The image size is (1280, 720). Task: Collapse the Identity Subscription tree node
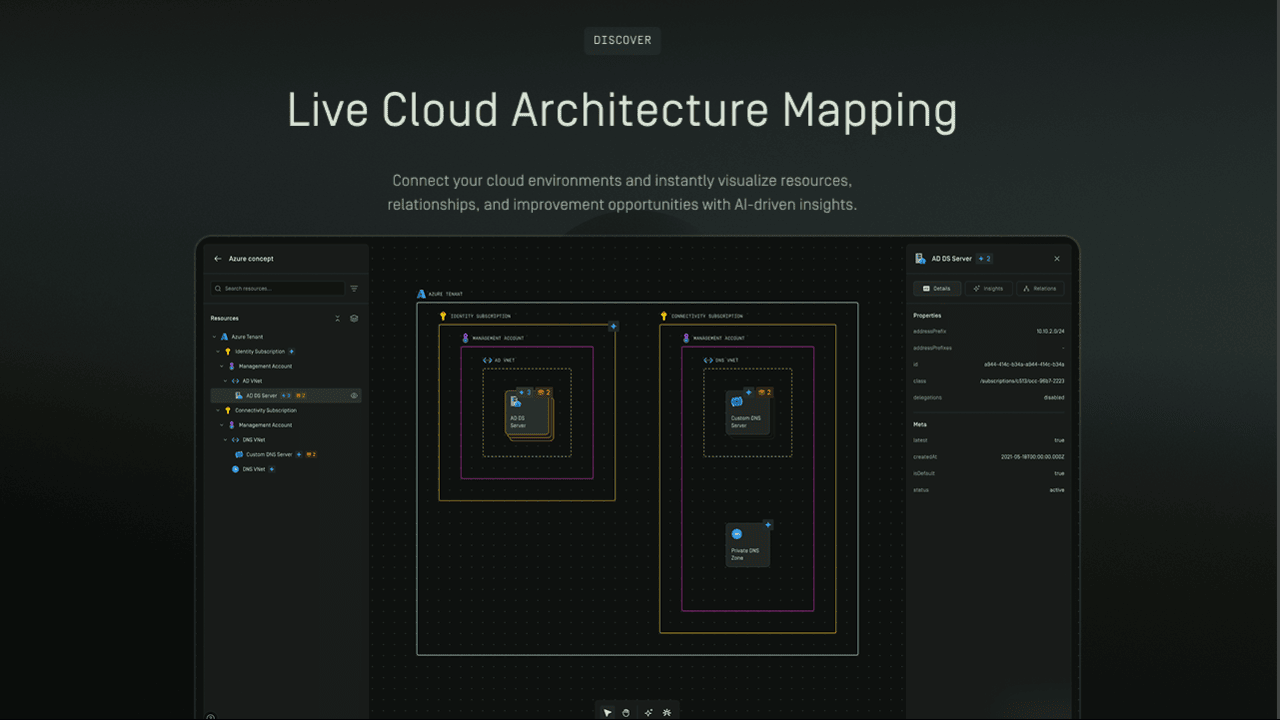219,352
